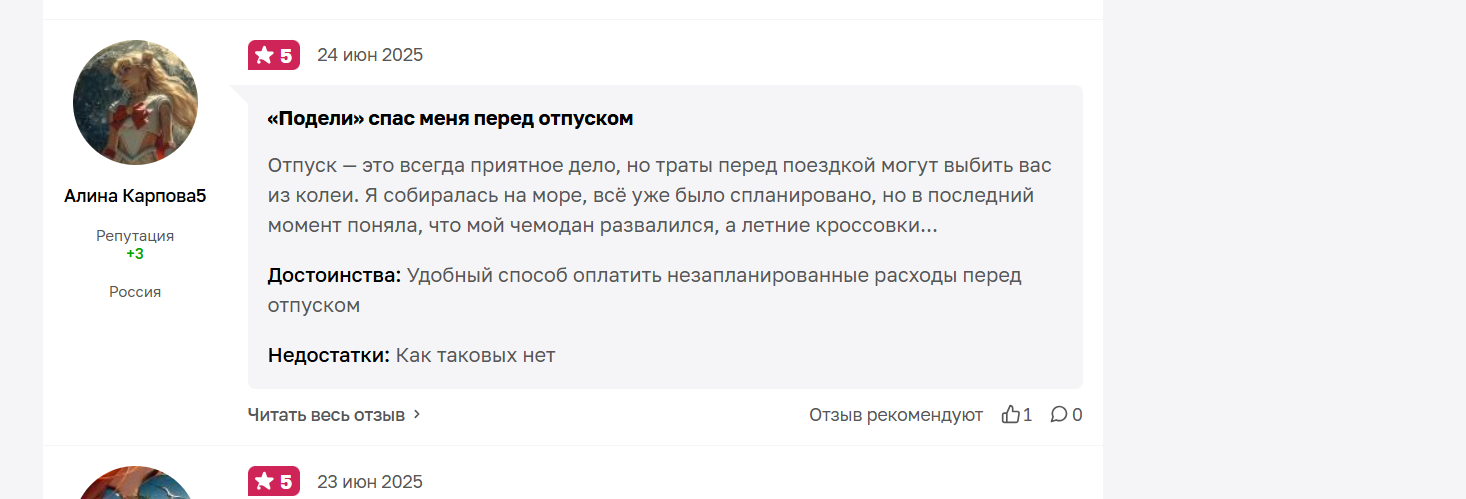Expand review with chevron after Читать весь отзыв
The height and width of the screenshot is (499, 1466).
coord(417,414)
